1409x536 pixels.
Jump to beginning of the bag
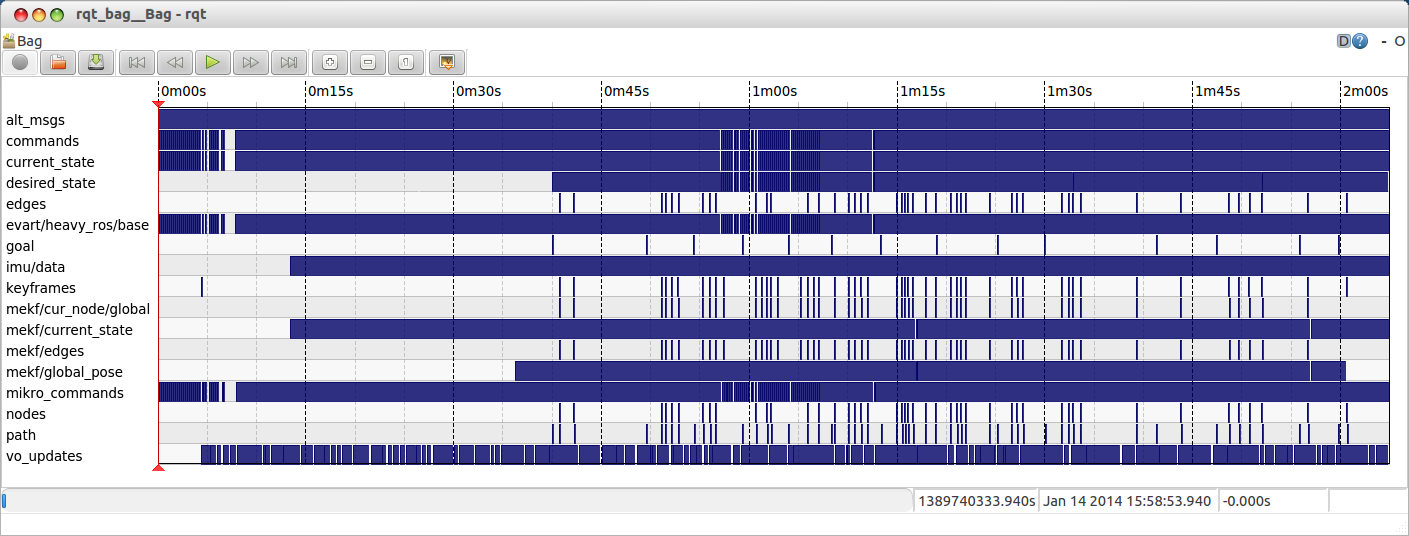[x=137, y=62]
